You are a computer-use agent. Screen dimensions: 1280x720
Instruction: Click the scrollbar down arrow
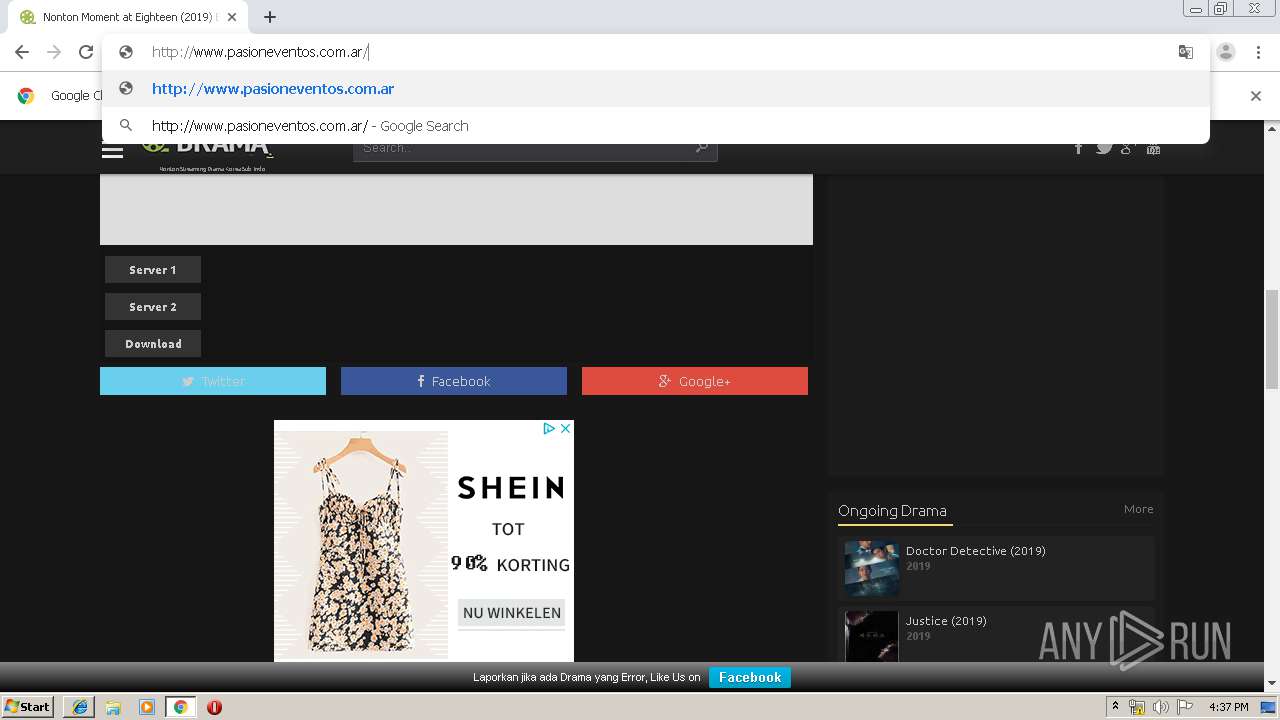coord(1272,683)
